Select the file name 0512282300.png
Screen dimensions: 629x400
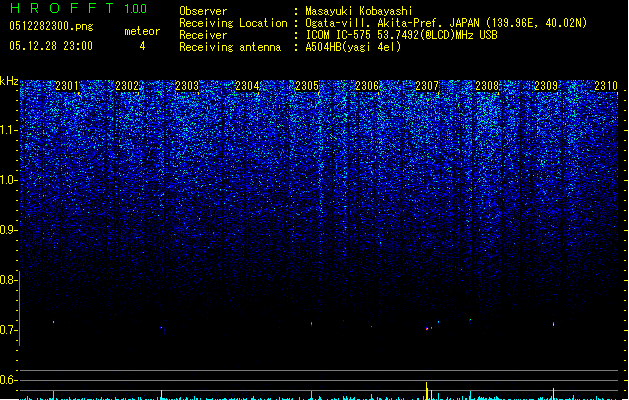[x=51, y=26]
